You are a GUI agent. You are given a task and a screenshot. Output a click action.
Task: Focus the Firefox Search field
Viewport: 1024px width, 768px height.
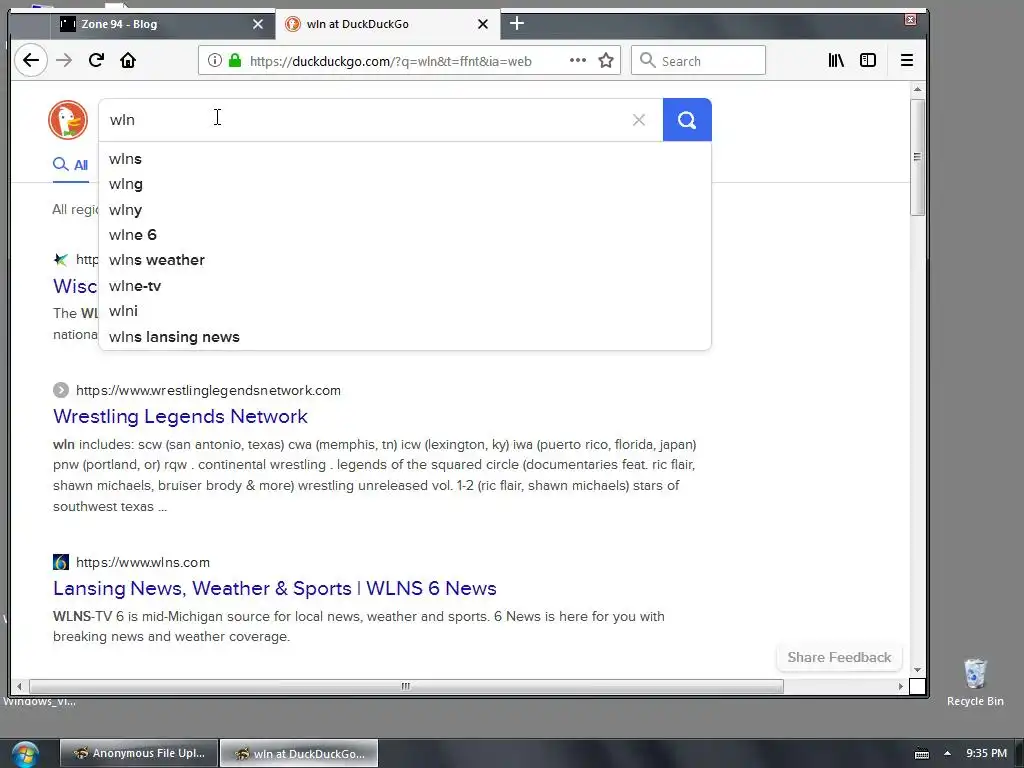click(698, 61)
